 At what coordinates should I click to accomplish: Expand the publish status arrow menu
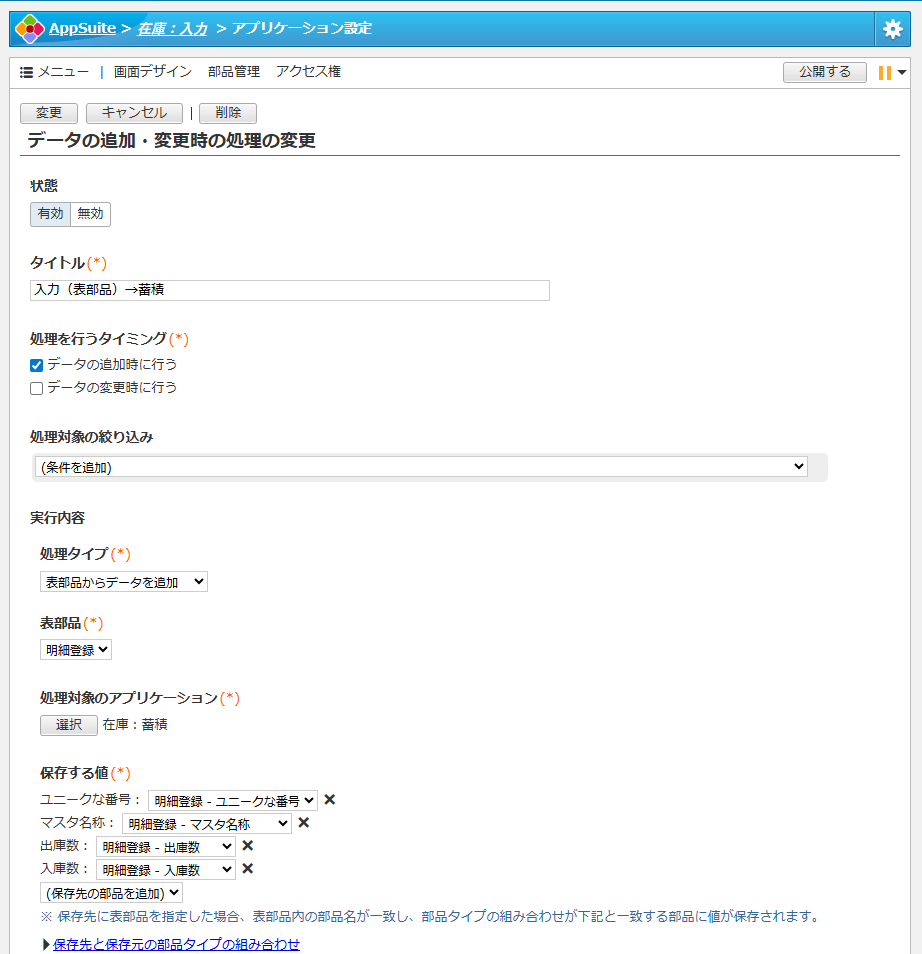click(902, 72)
